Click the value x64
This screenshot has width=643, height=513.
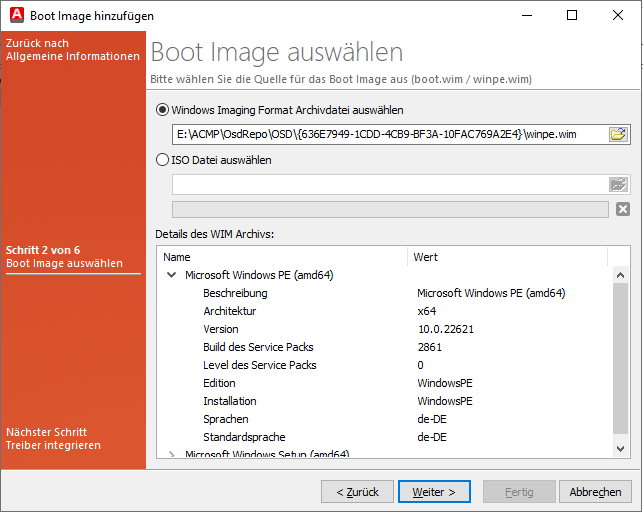pyautogui.click(x=426, y=311)
